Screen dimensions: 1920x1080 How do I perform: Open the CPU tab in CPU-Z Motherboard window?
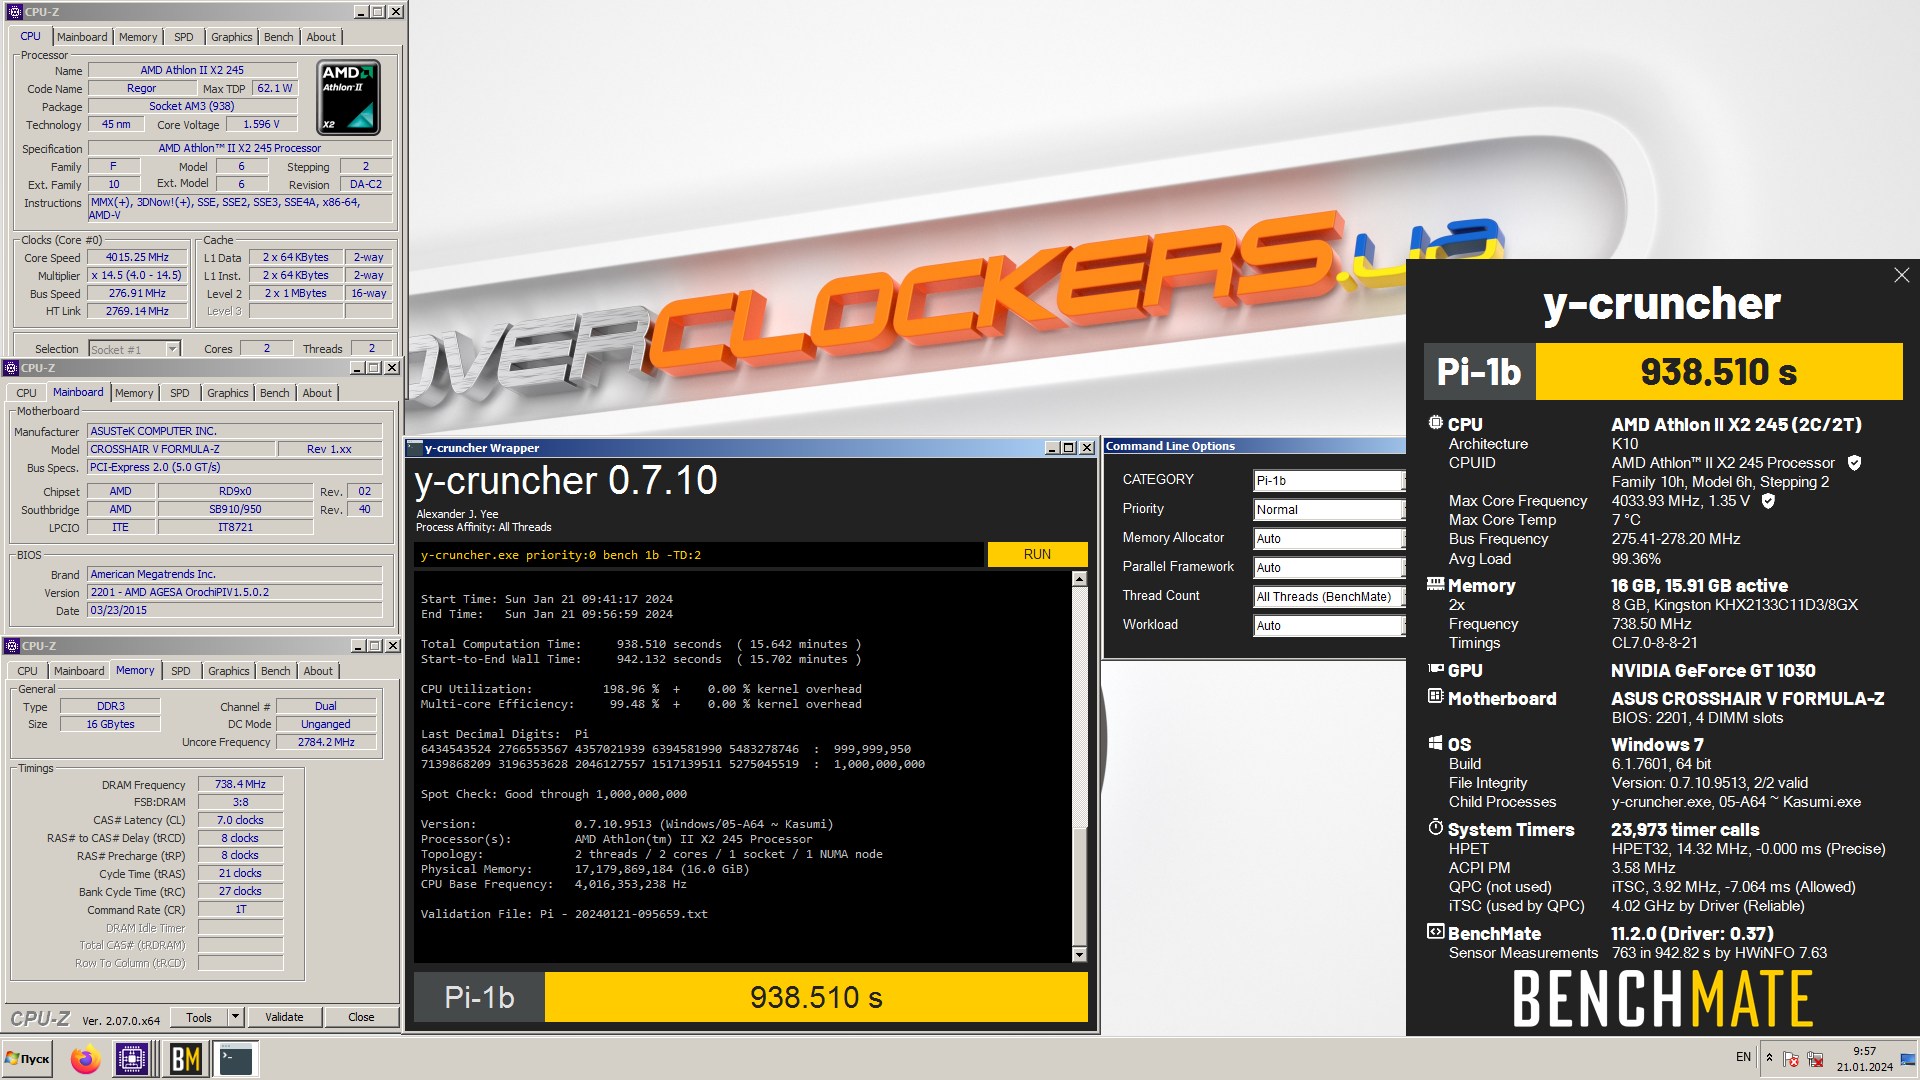26,393
